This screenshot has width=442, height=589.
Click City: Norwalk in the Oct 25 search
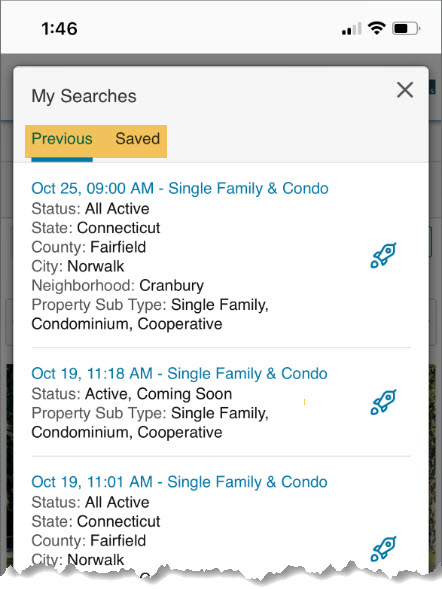click(78, 266)
